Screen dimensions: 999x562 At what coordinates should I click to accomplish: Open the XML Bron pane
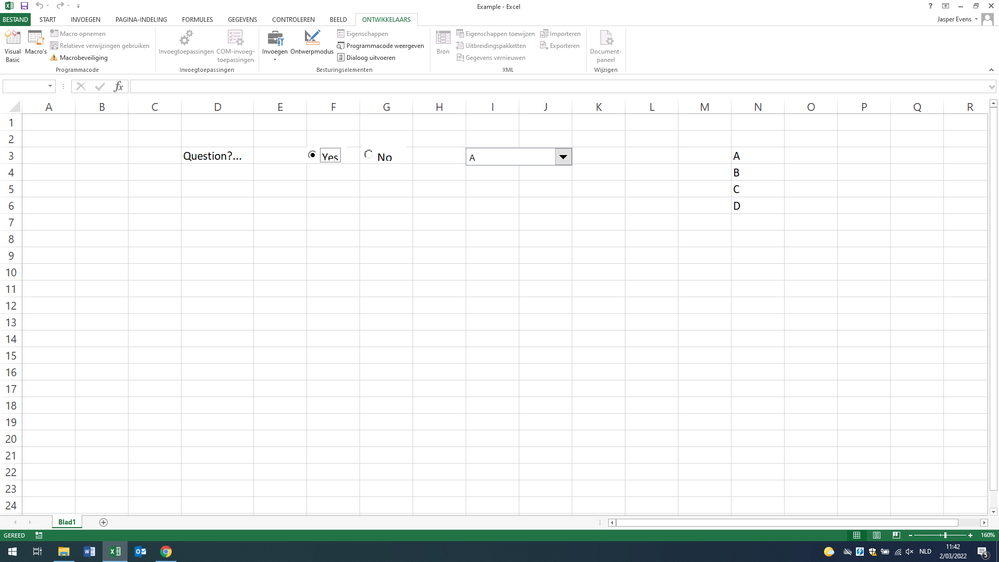(x=443, y=43)
